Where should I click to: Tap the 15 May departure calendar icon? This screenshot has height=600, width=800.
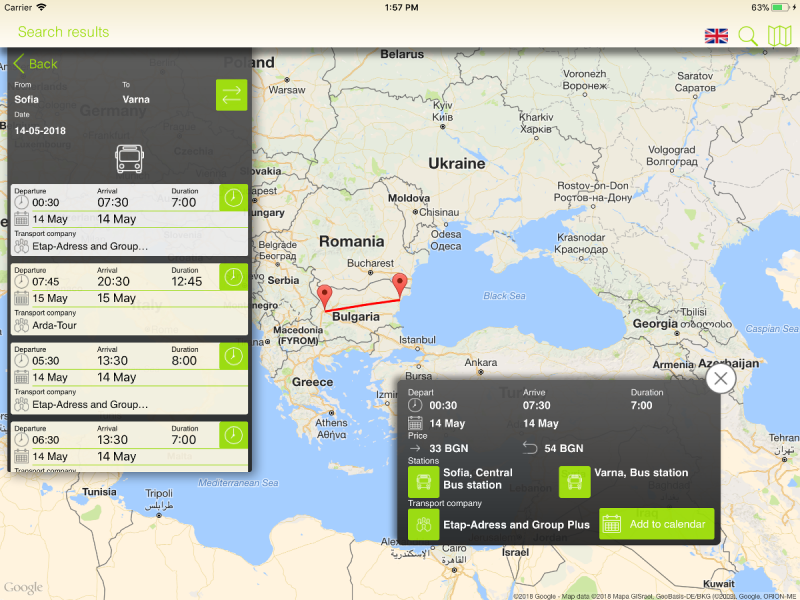(x=21, y=298)
